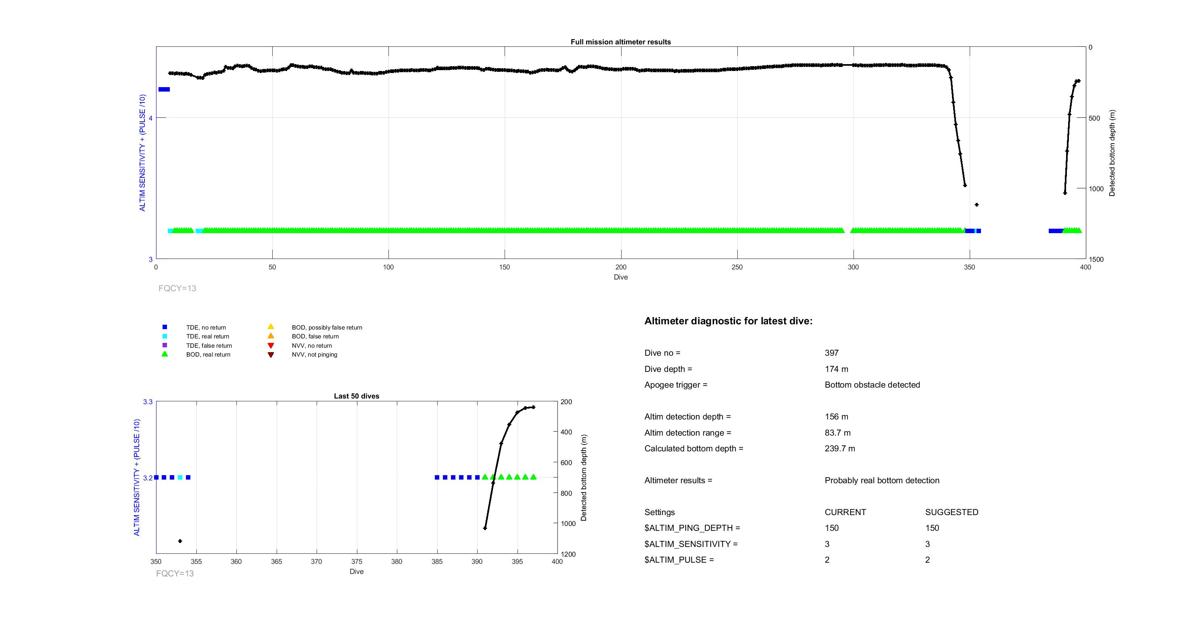Click the calculated bottom depth value '239.7 m'
Viewport: 1200px width, 622px height.
pyautogui.click(x=840, y=449)
